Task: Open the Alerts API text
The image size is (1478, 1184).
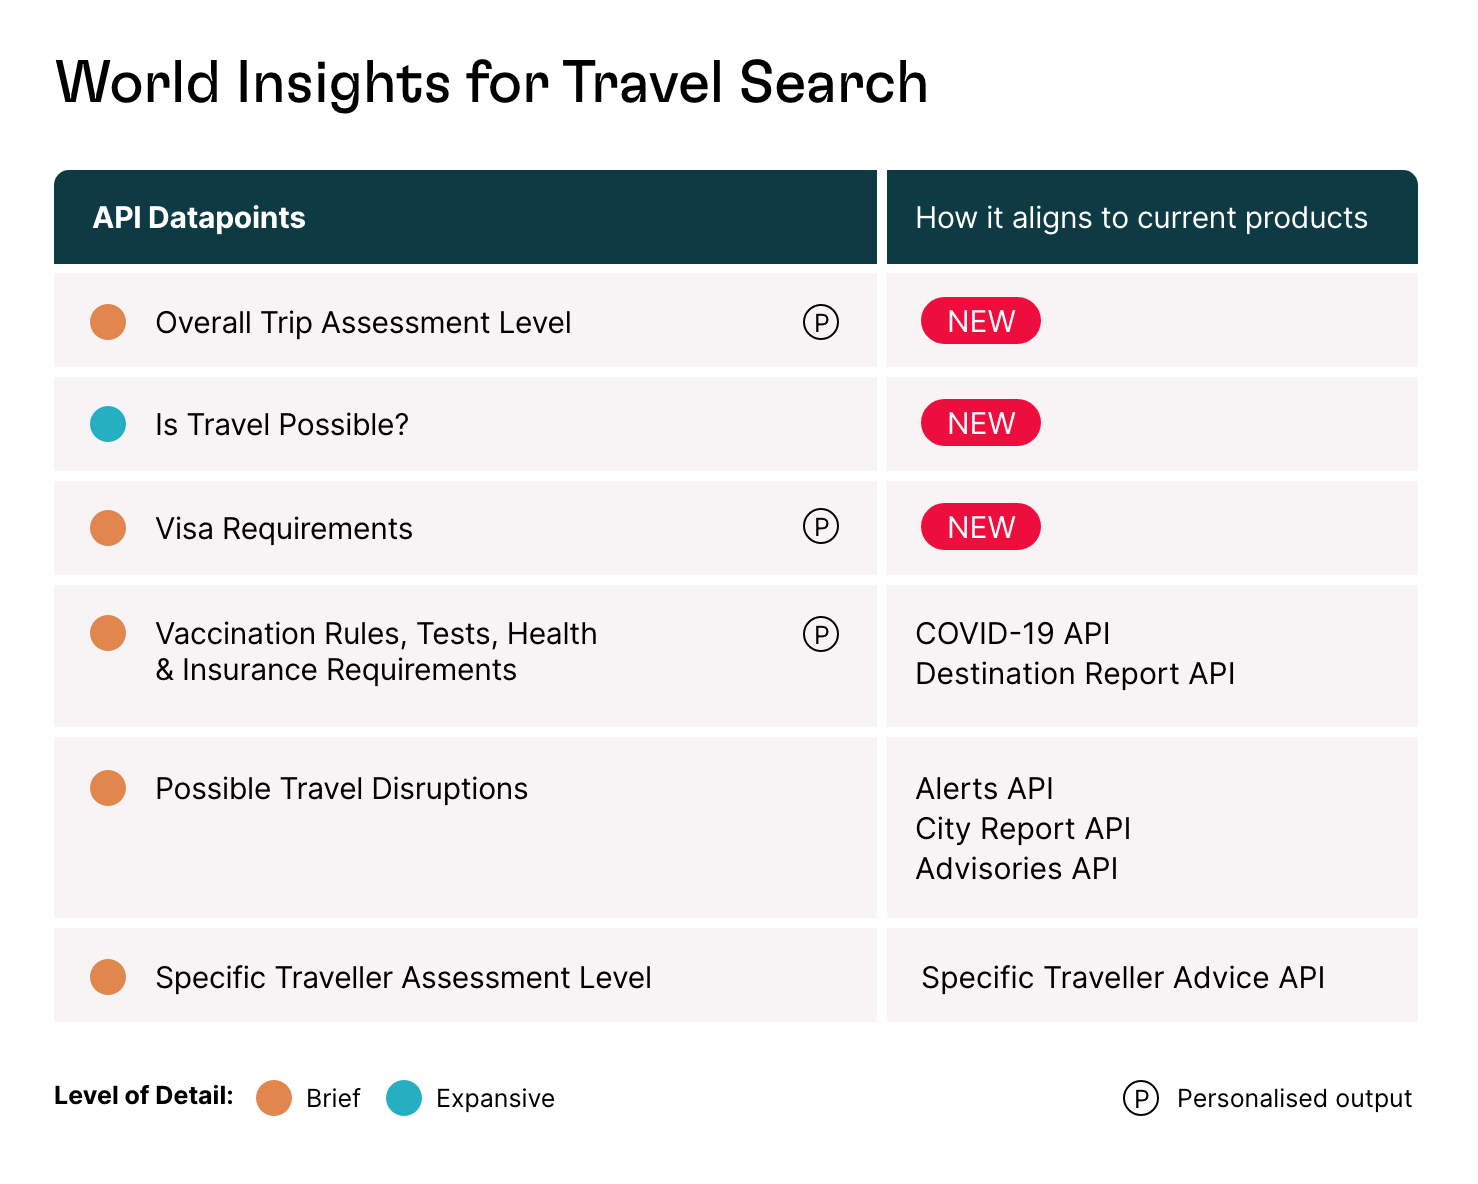Action: (984, 789)
